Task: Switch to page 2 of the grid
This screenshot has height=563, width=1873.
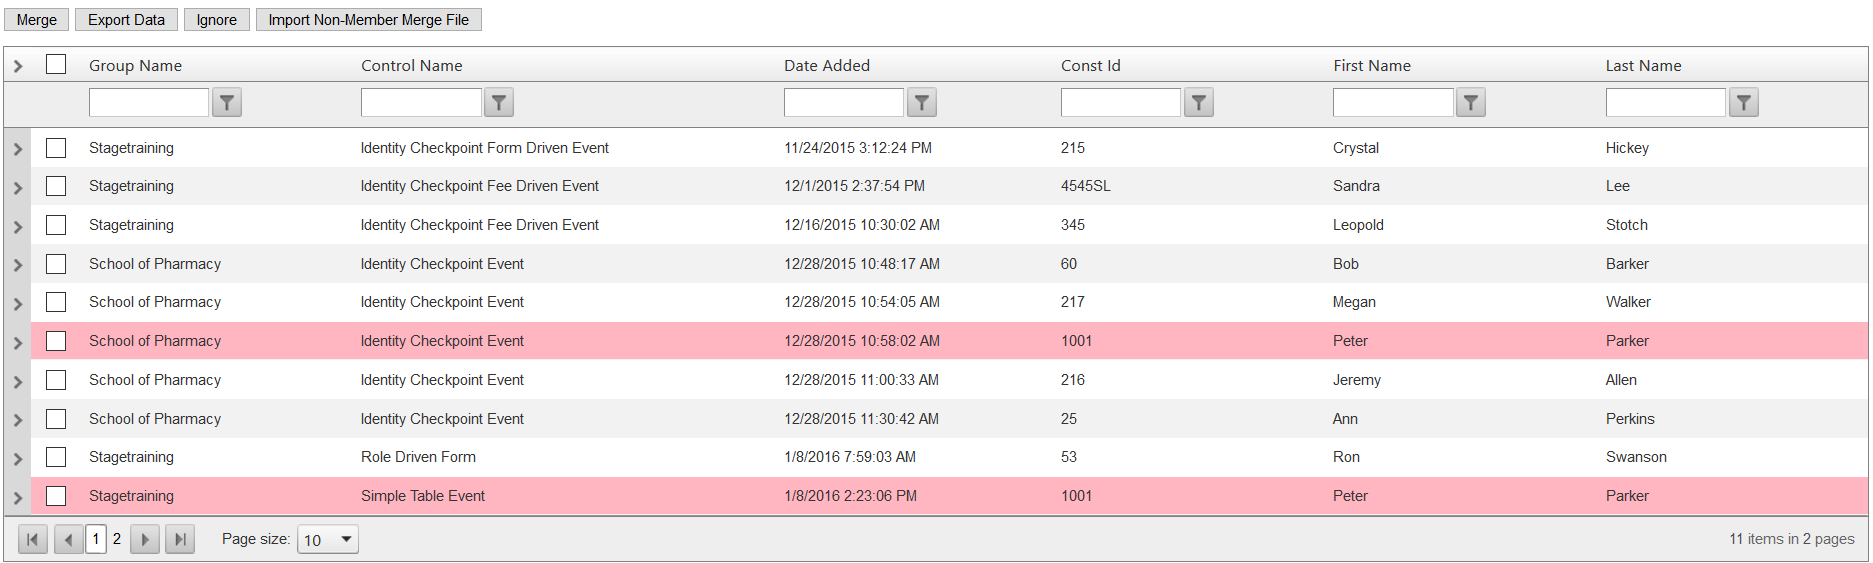Action: pyautogui.click(x=117, y=539)
